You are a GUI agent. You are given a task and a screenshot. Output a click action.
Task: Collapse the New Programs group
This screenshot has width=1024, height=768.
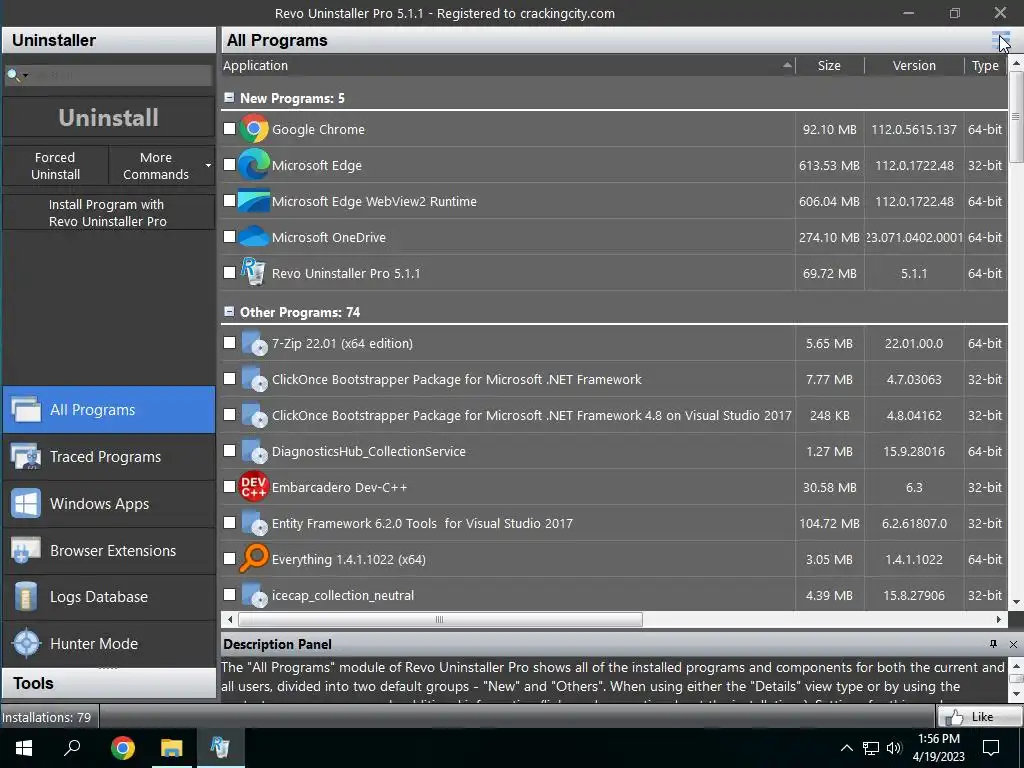click(229, 97)
